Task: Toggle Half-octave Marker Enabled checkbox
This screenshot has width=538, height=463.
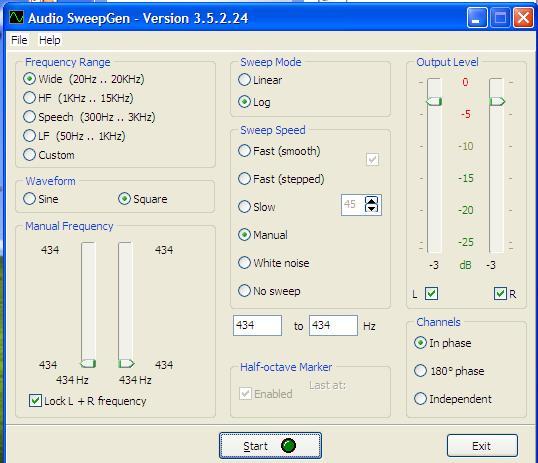Action: click(266, 394)
